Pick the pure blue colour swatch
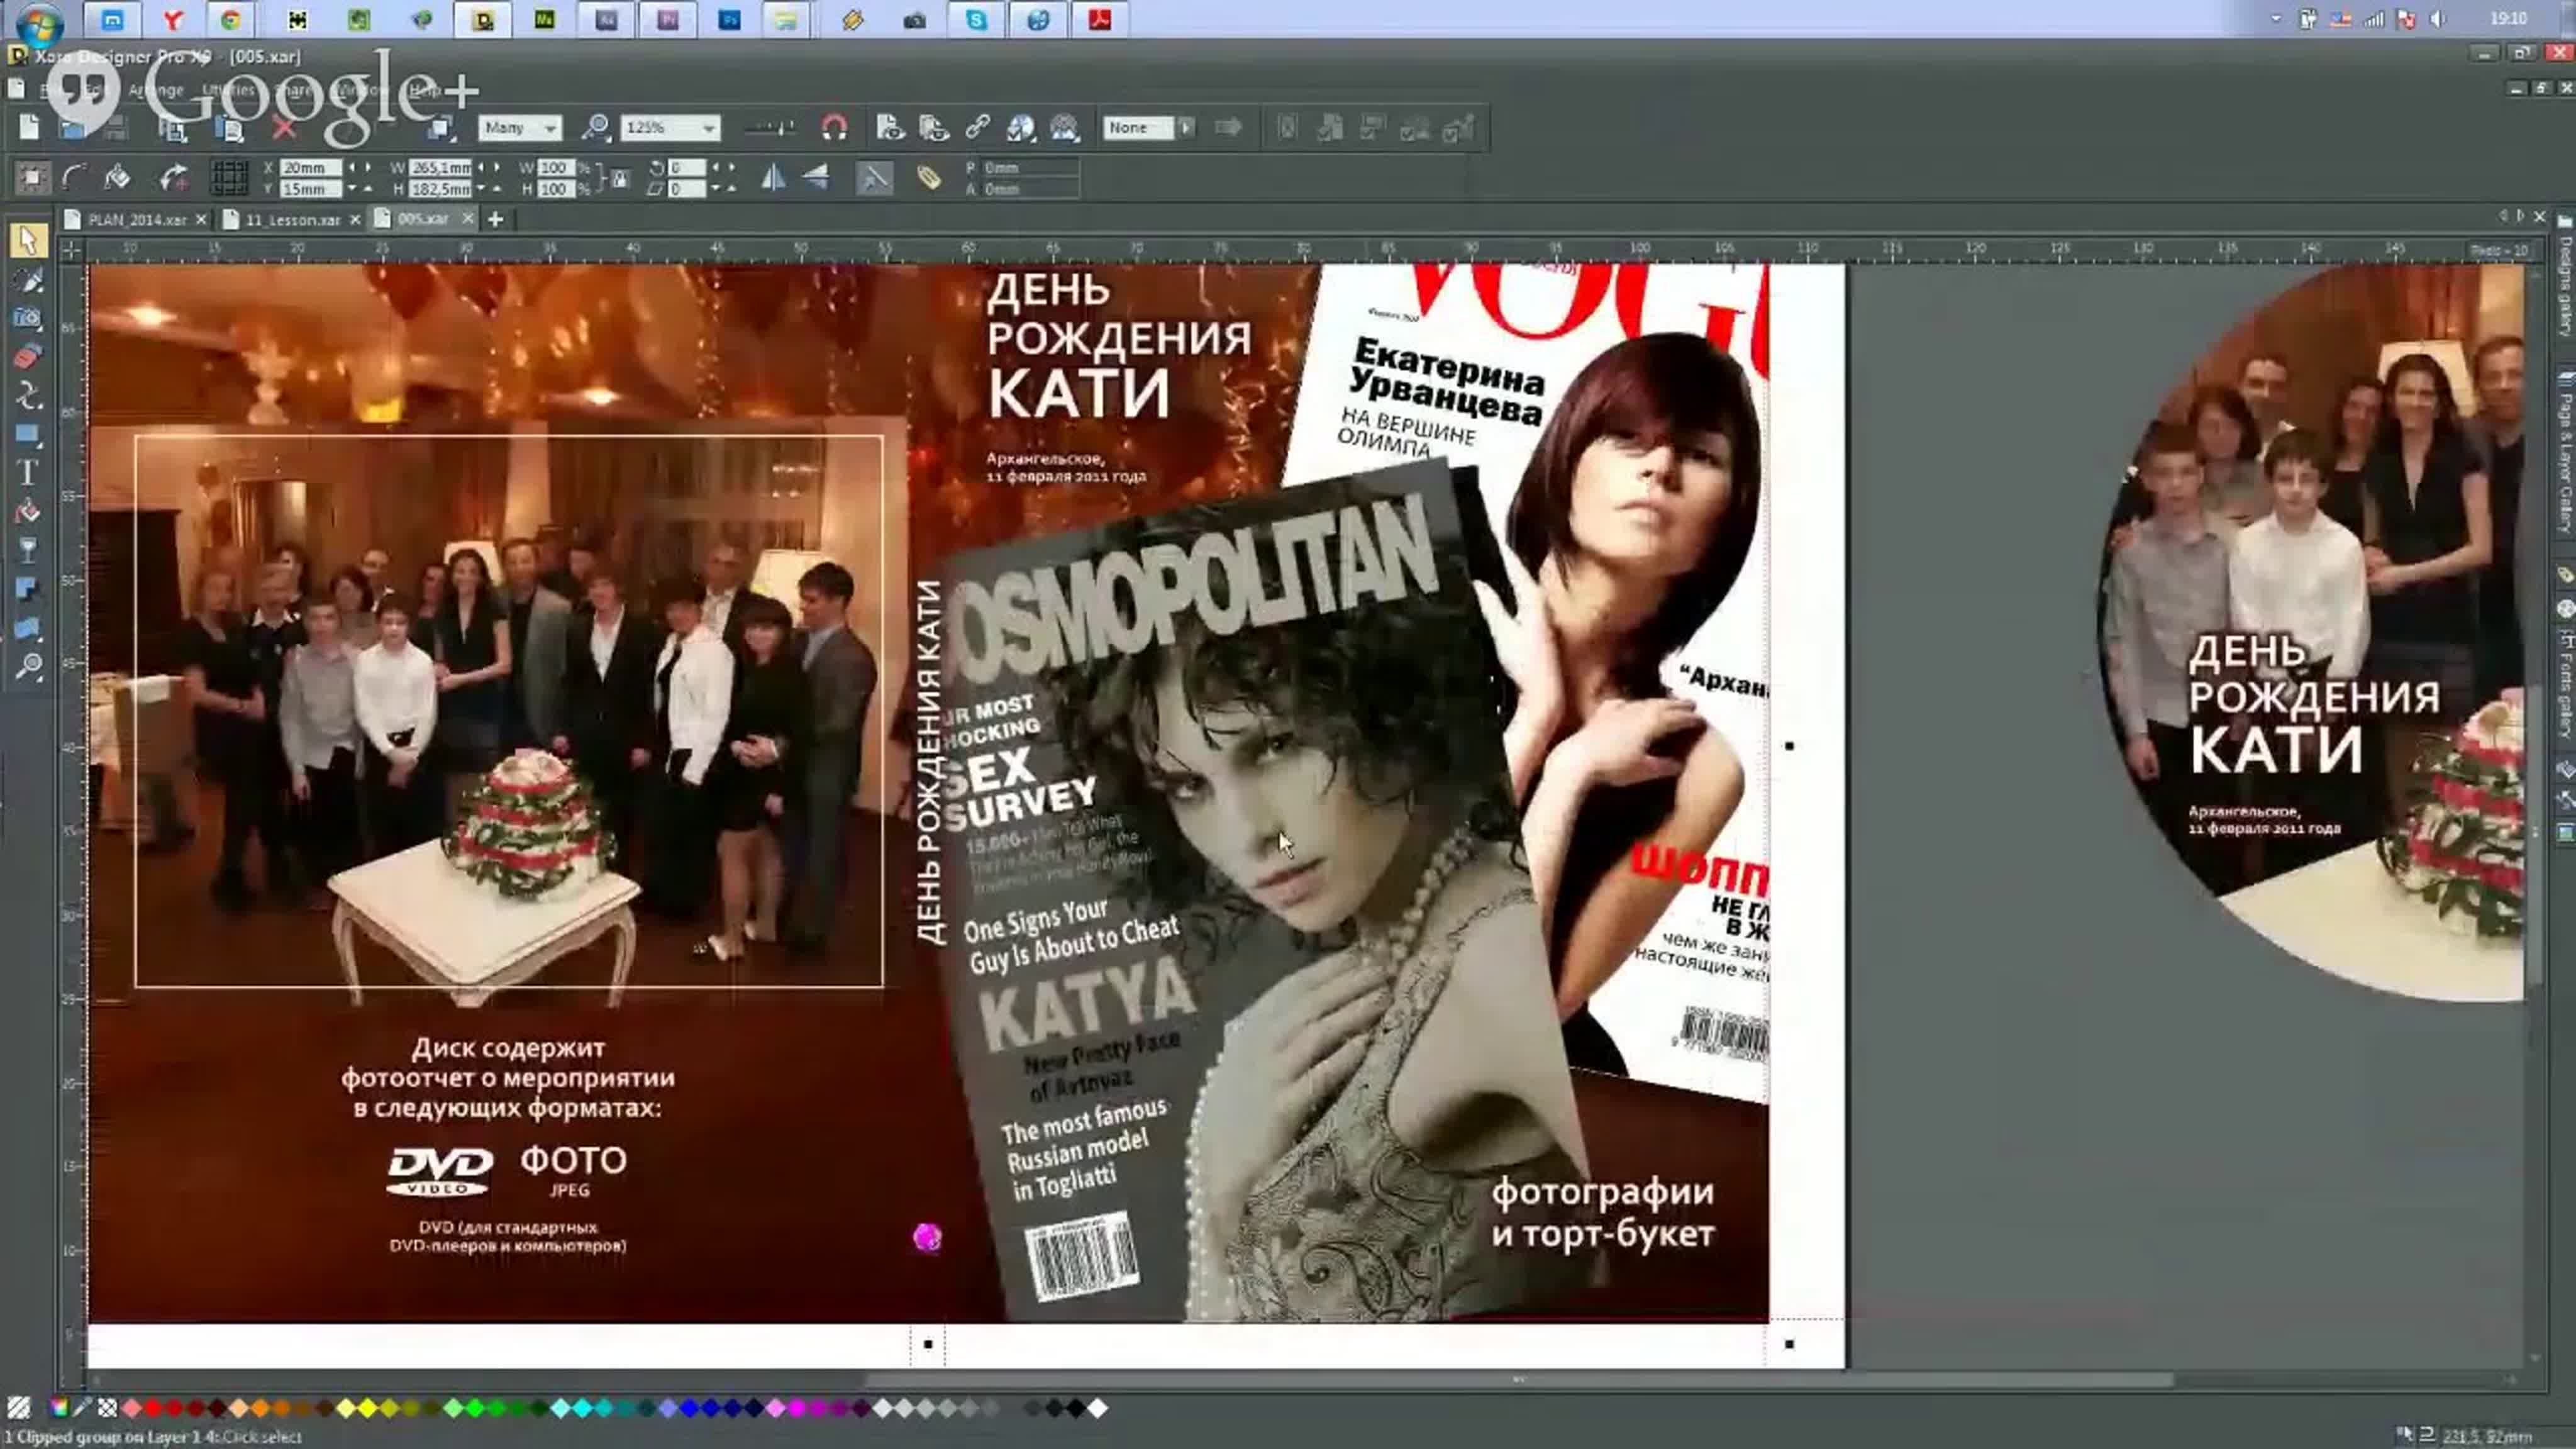Image resolution: width=2576 pixels, height=1449 pixels. coord(689,1408)
